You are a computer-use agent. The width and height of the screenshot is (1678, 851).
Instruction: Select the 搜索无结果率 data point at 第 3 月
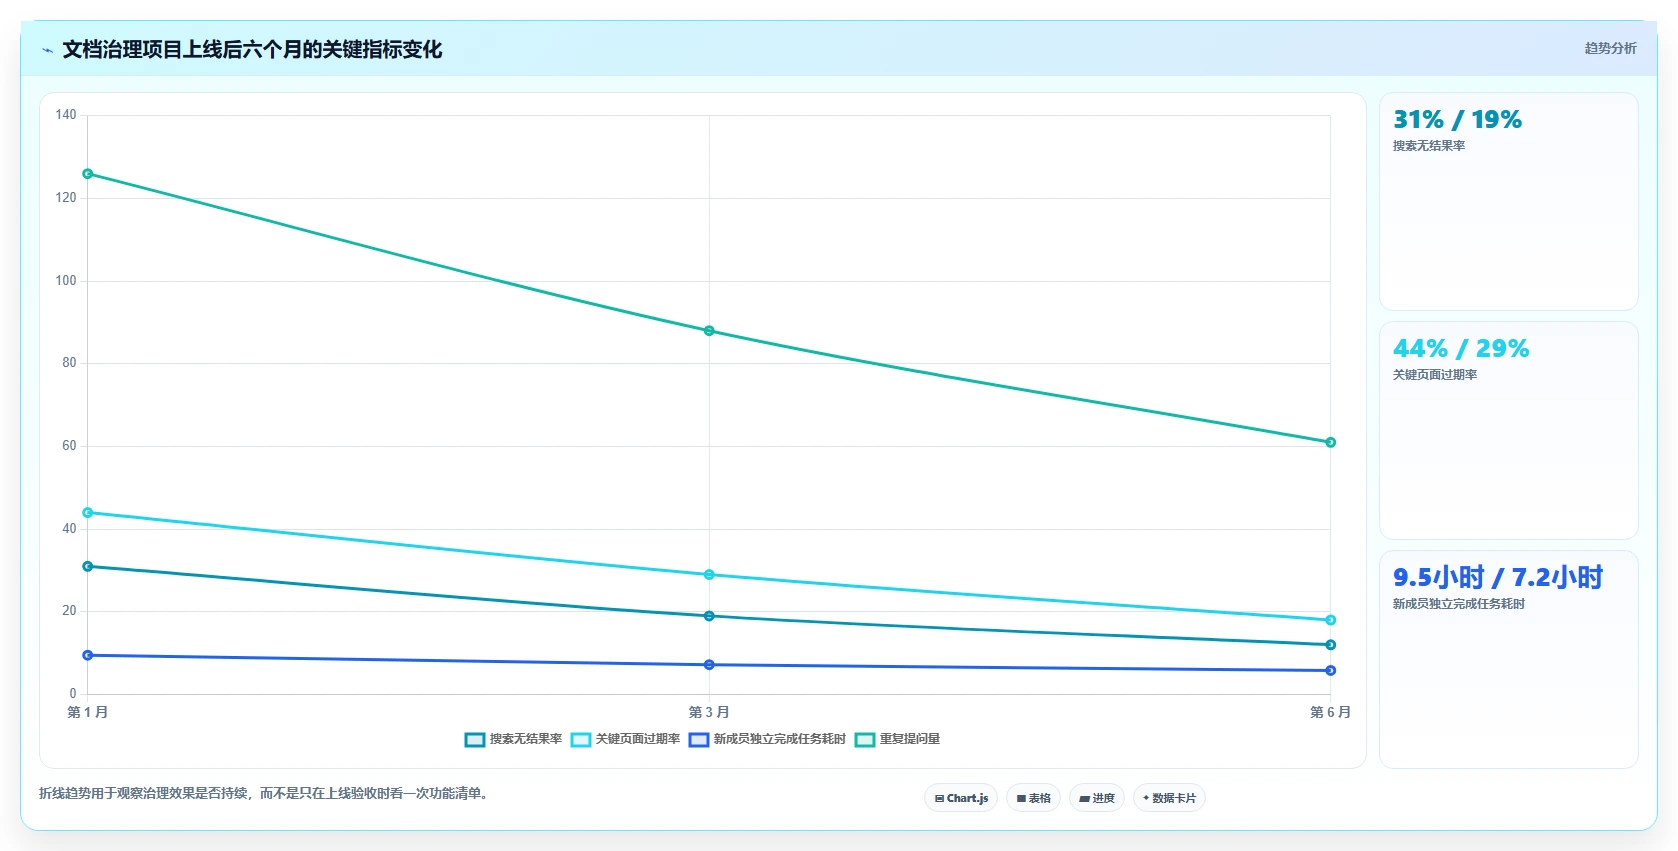pyautogui.click(x=709, y=616)
